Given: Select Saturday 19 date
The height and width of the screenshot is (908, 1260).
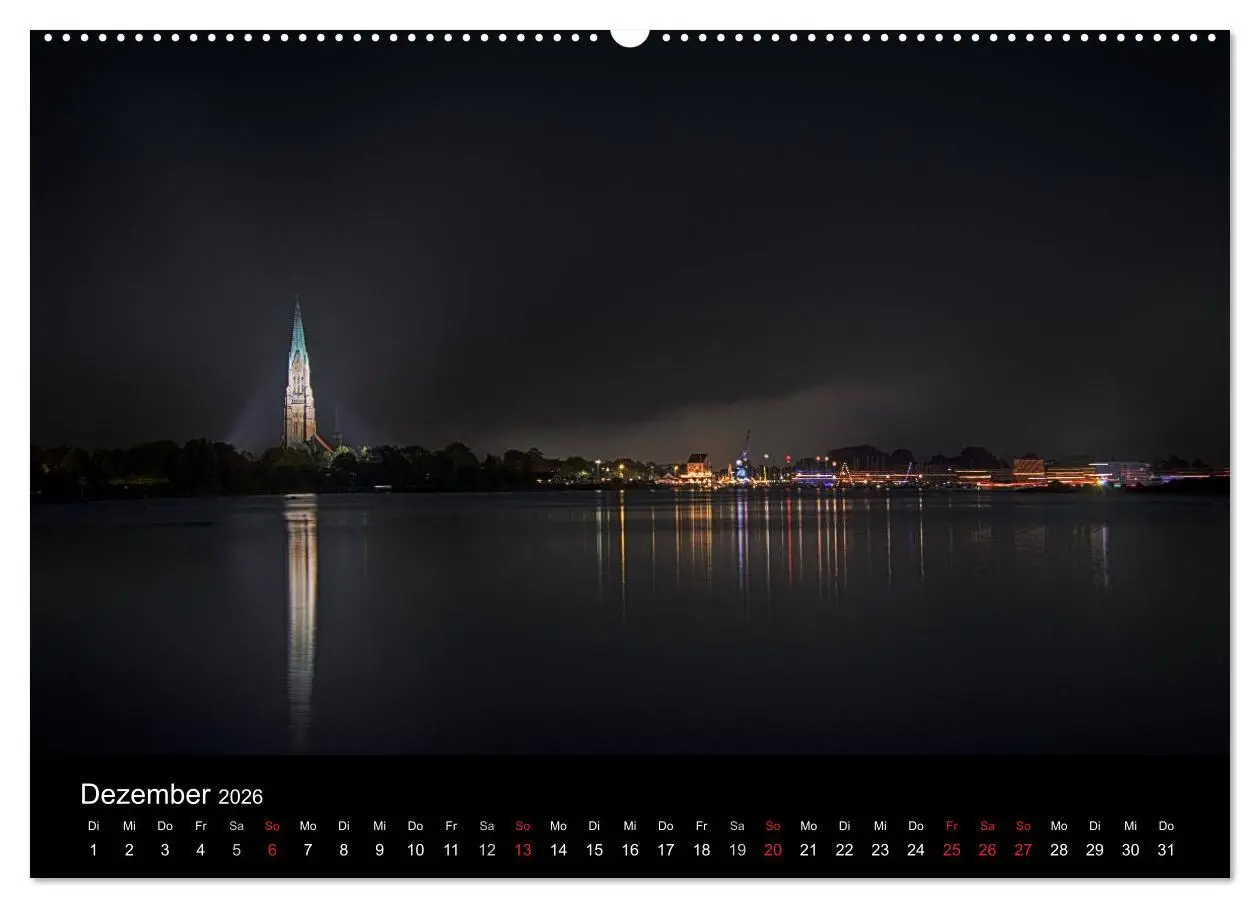Looking at the screenshot, I should click(737, 850).
